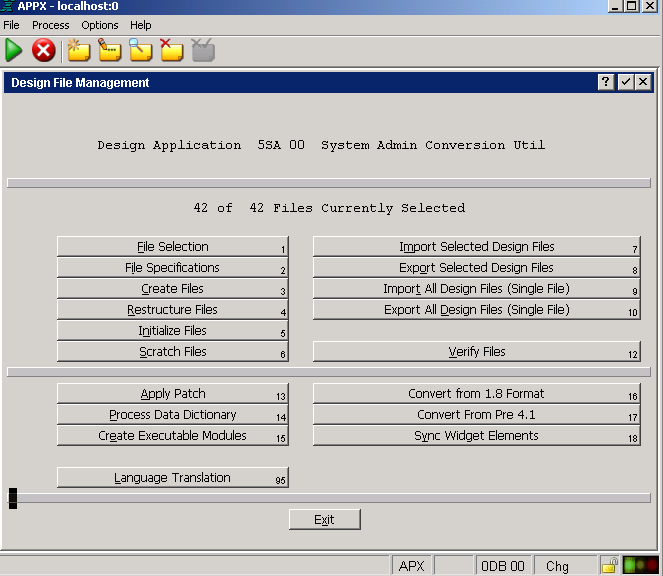Click the Language Translation button
This screenshot has width=663, height=576.
point(173,477)
